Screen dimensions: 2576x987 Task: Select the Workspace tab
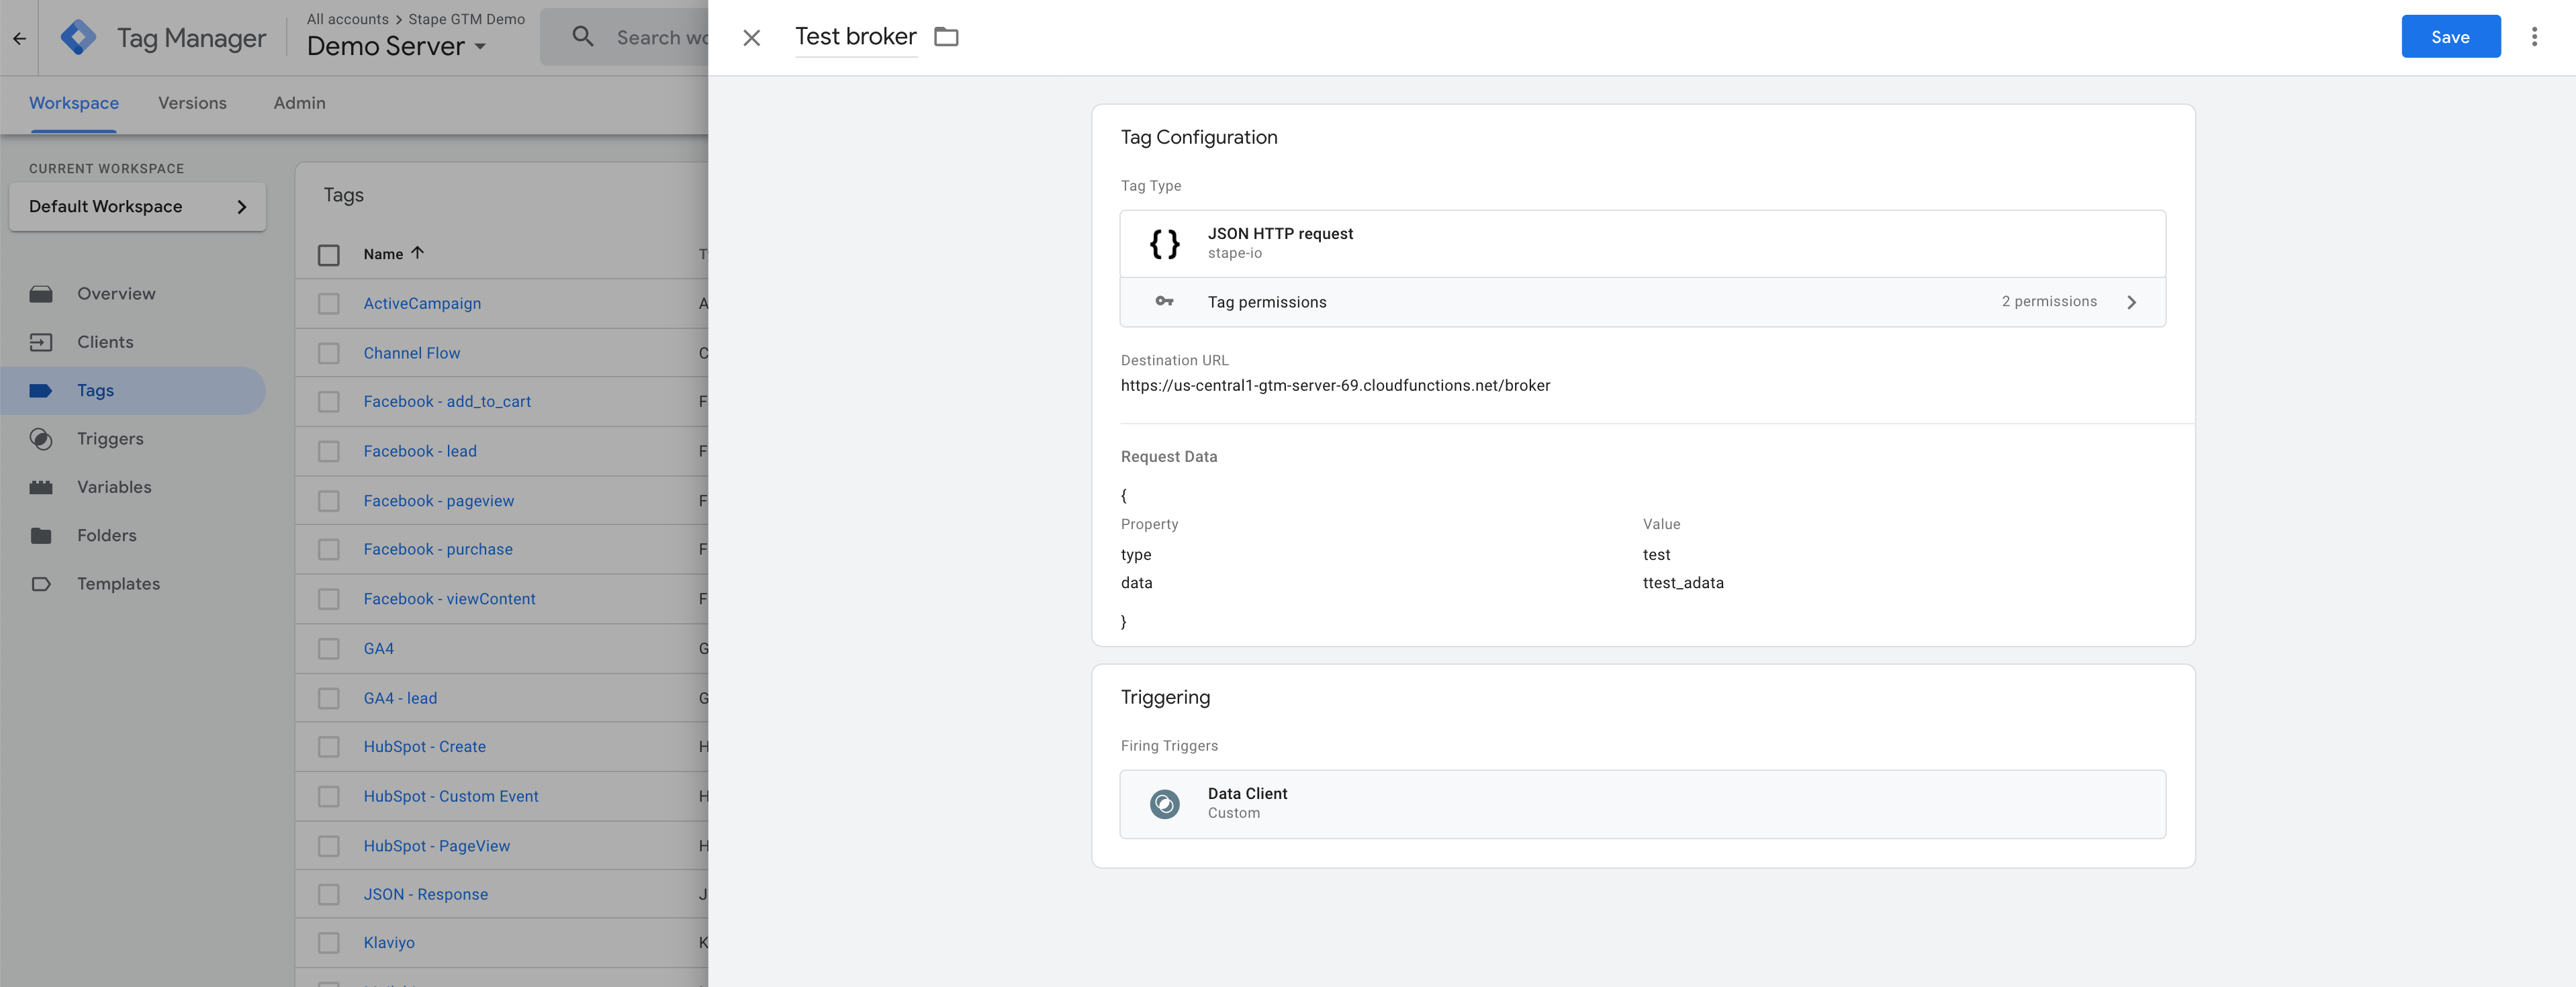coord(74,103)
